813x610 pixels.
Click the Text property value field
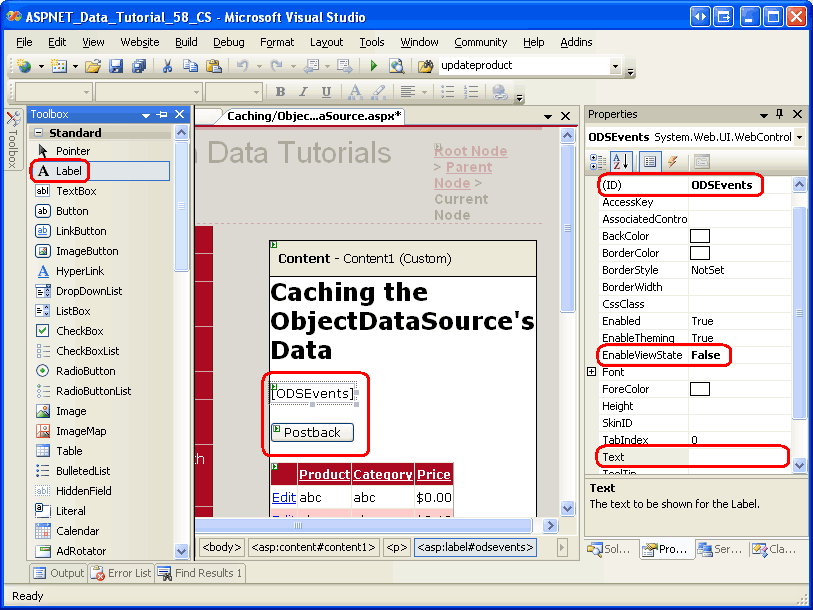tap(738, 457)
